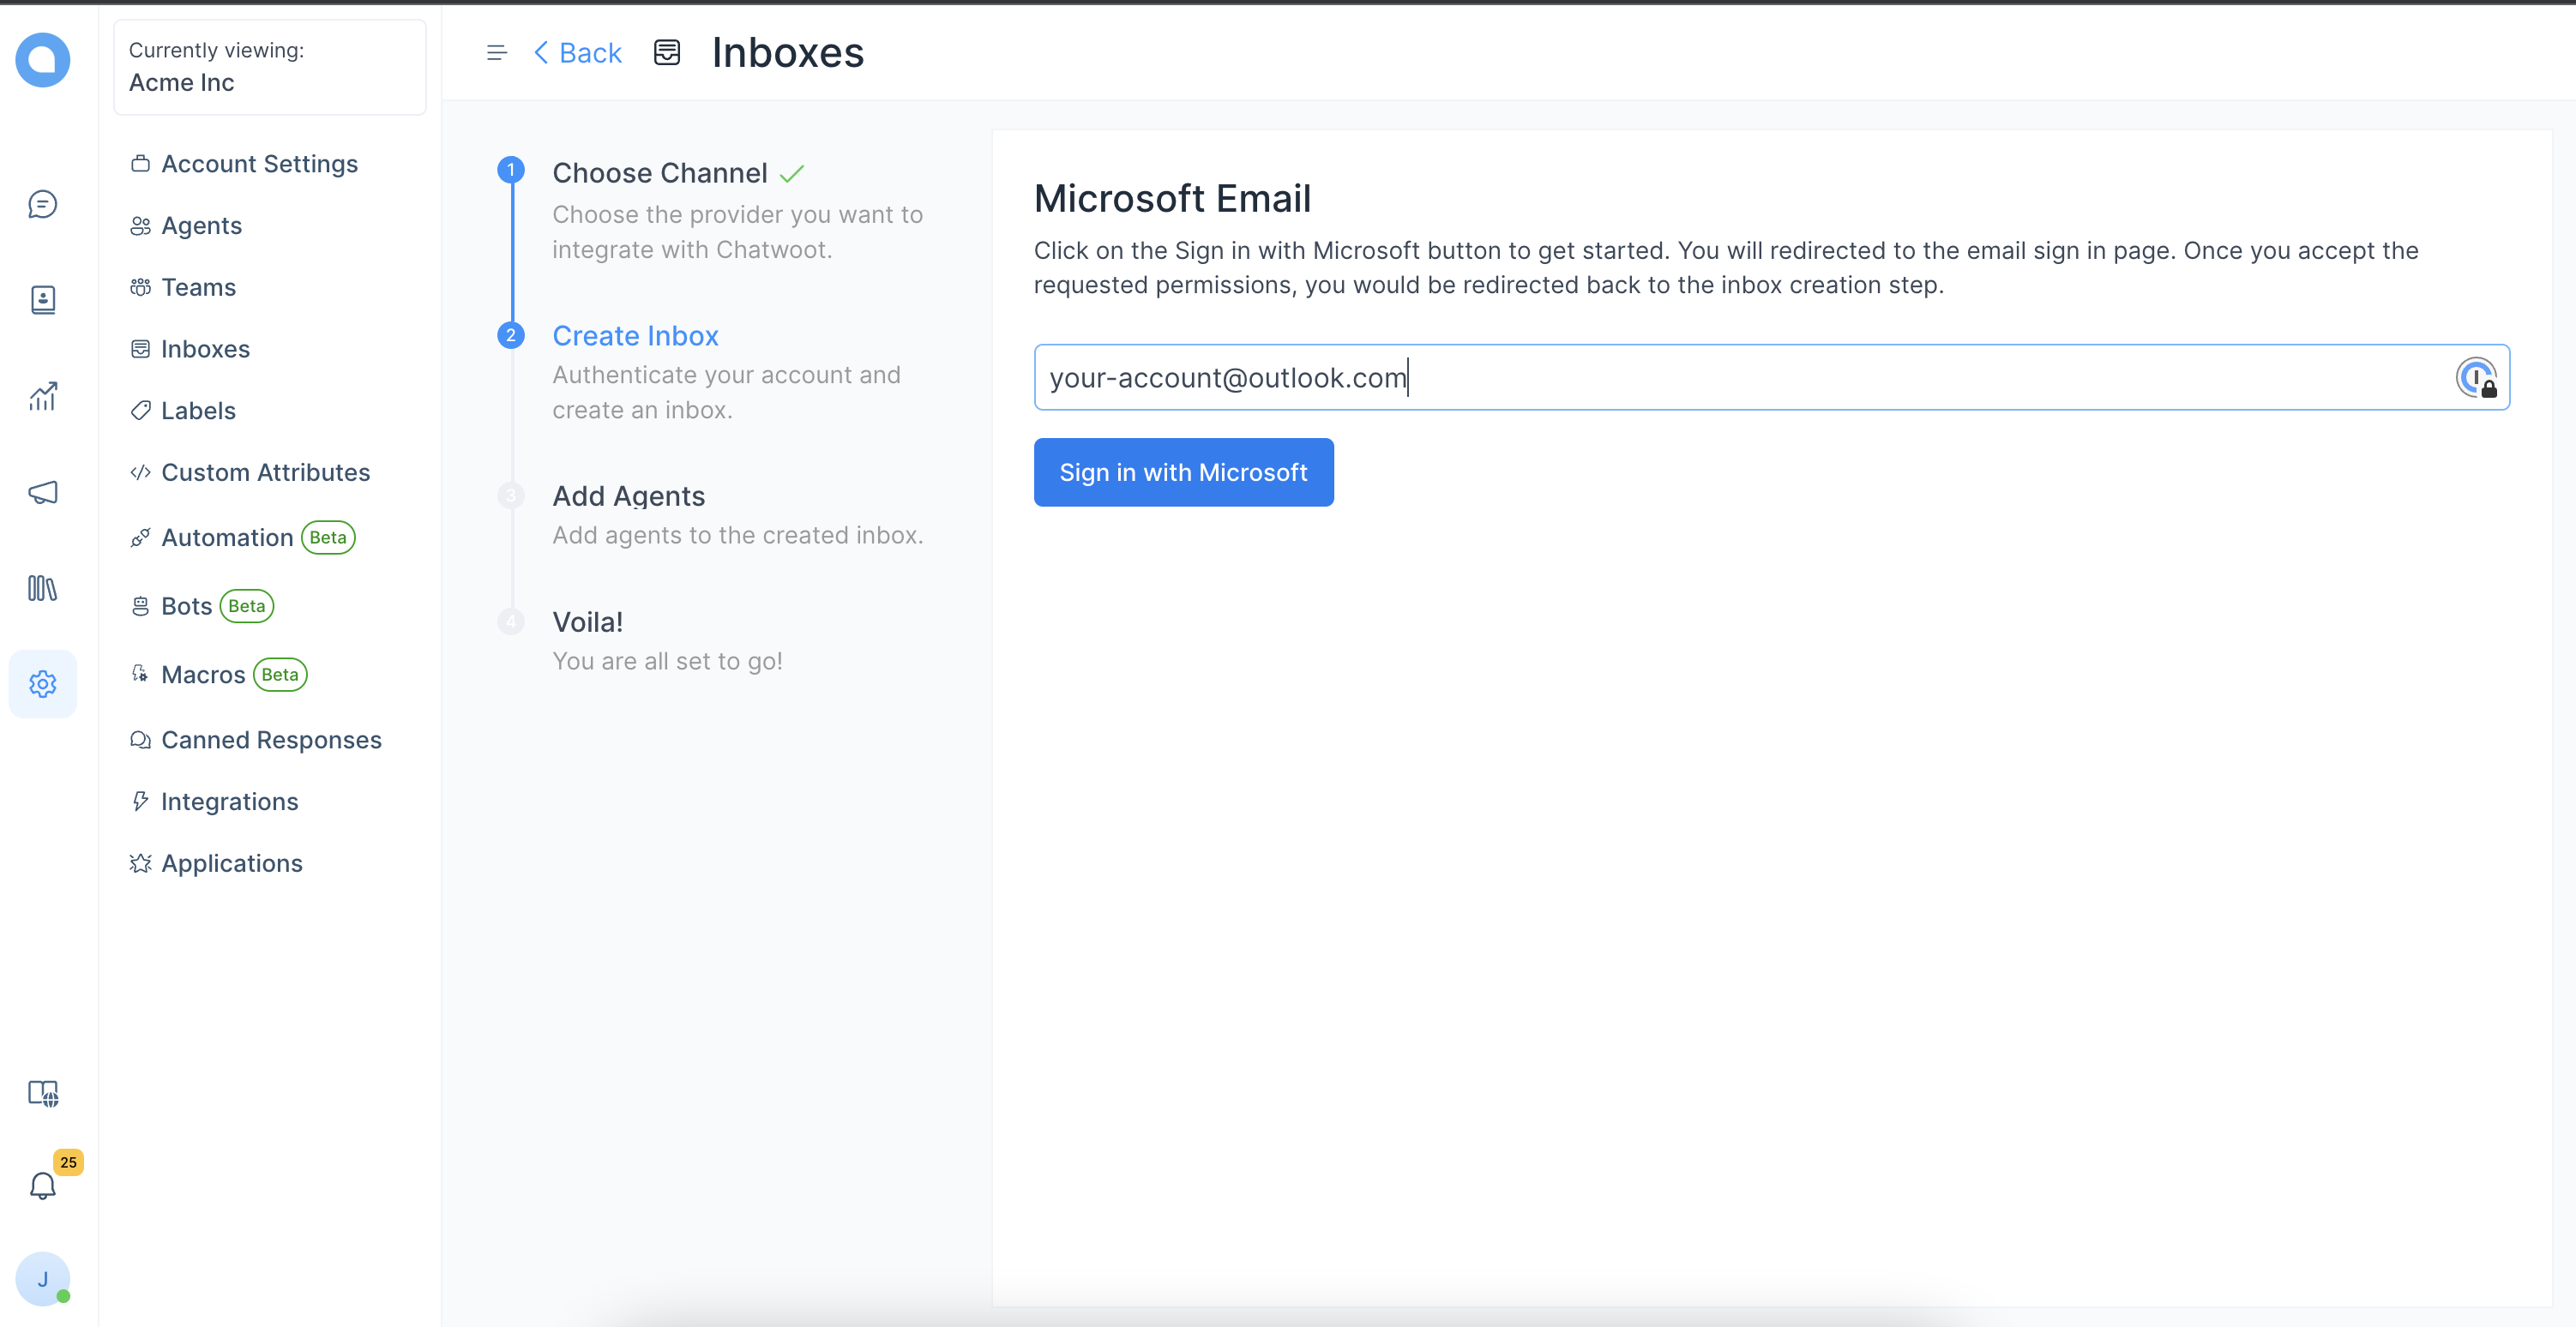Select Automation Beta menu item
The width and height of the screenshot is (2576, 1327).
point(227,538)
